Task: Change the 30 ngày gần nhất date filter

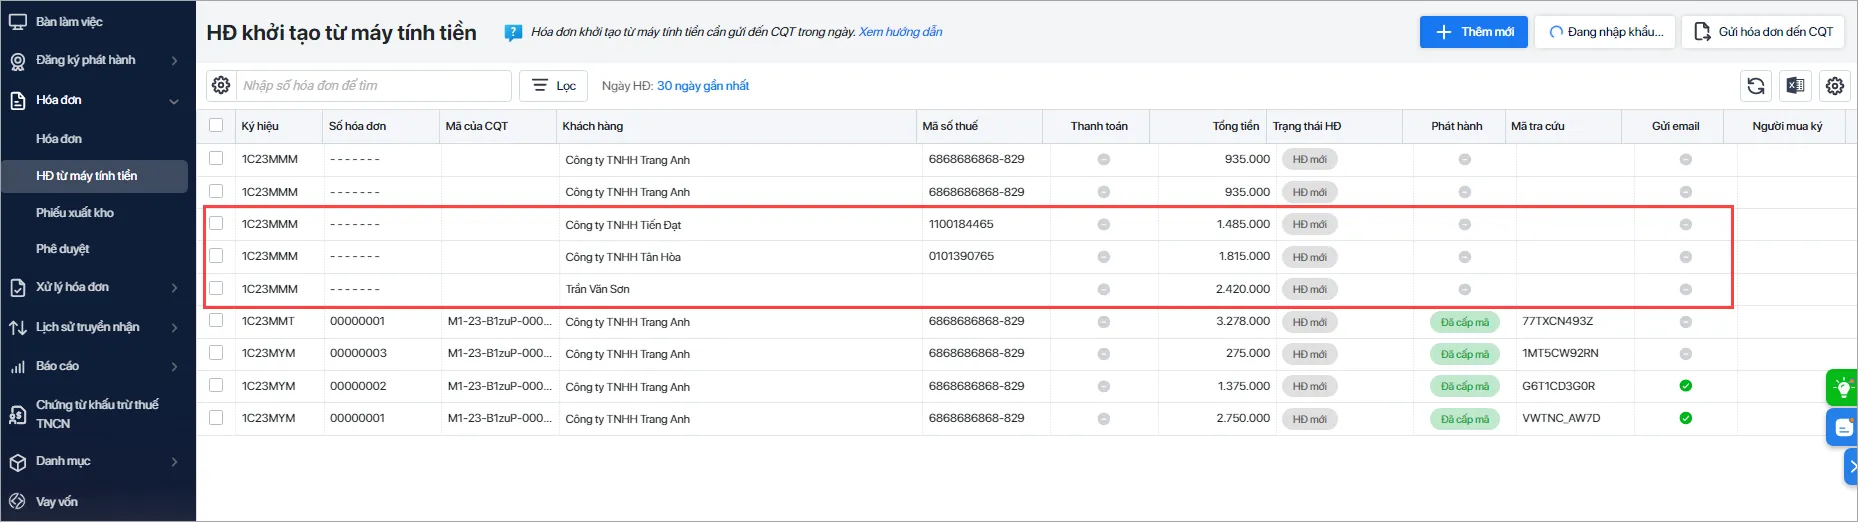Action: (x=703, y=86)
